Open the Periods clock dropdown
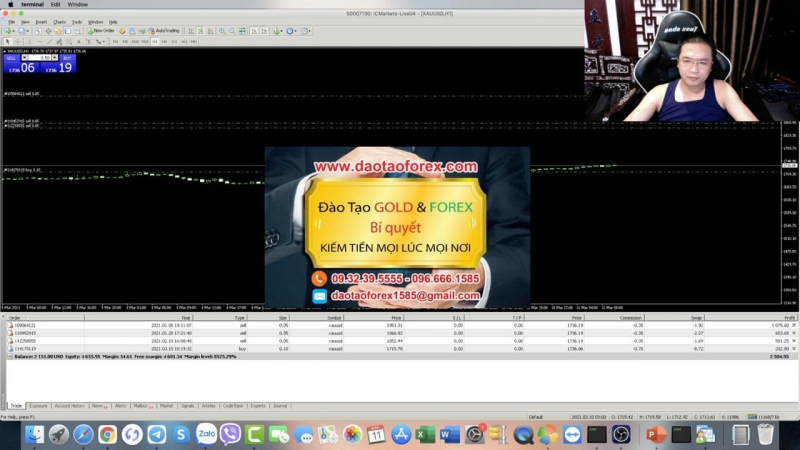The height and width of the screenshot is (450, 800). coord(291,31)
